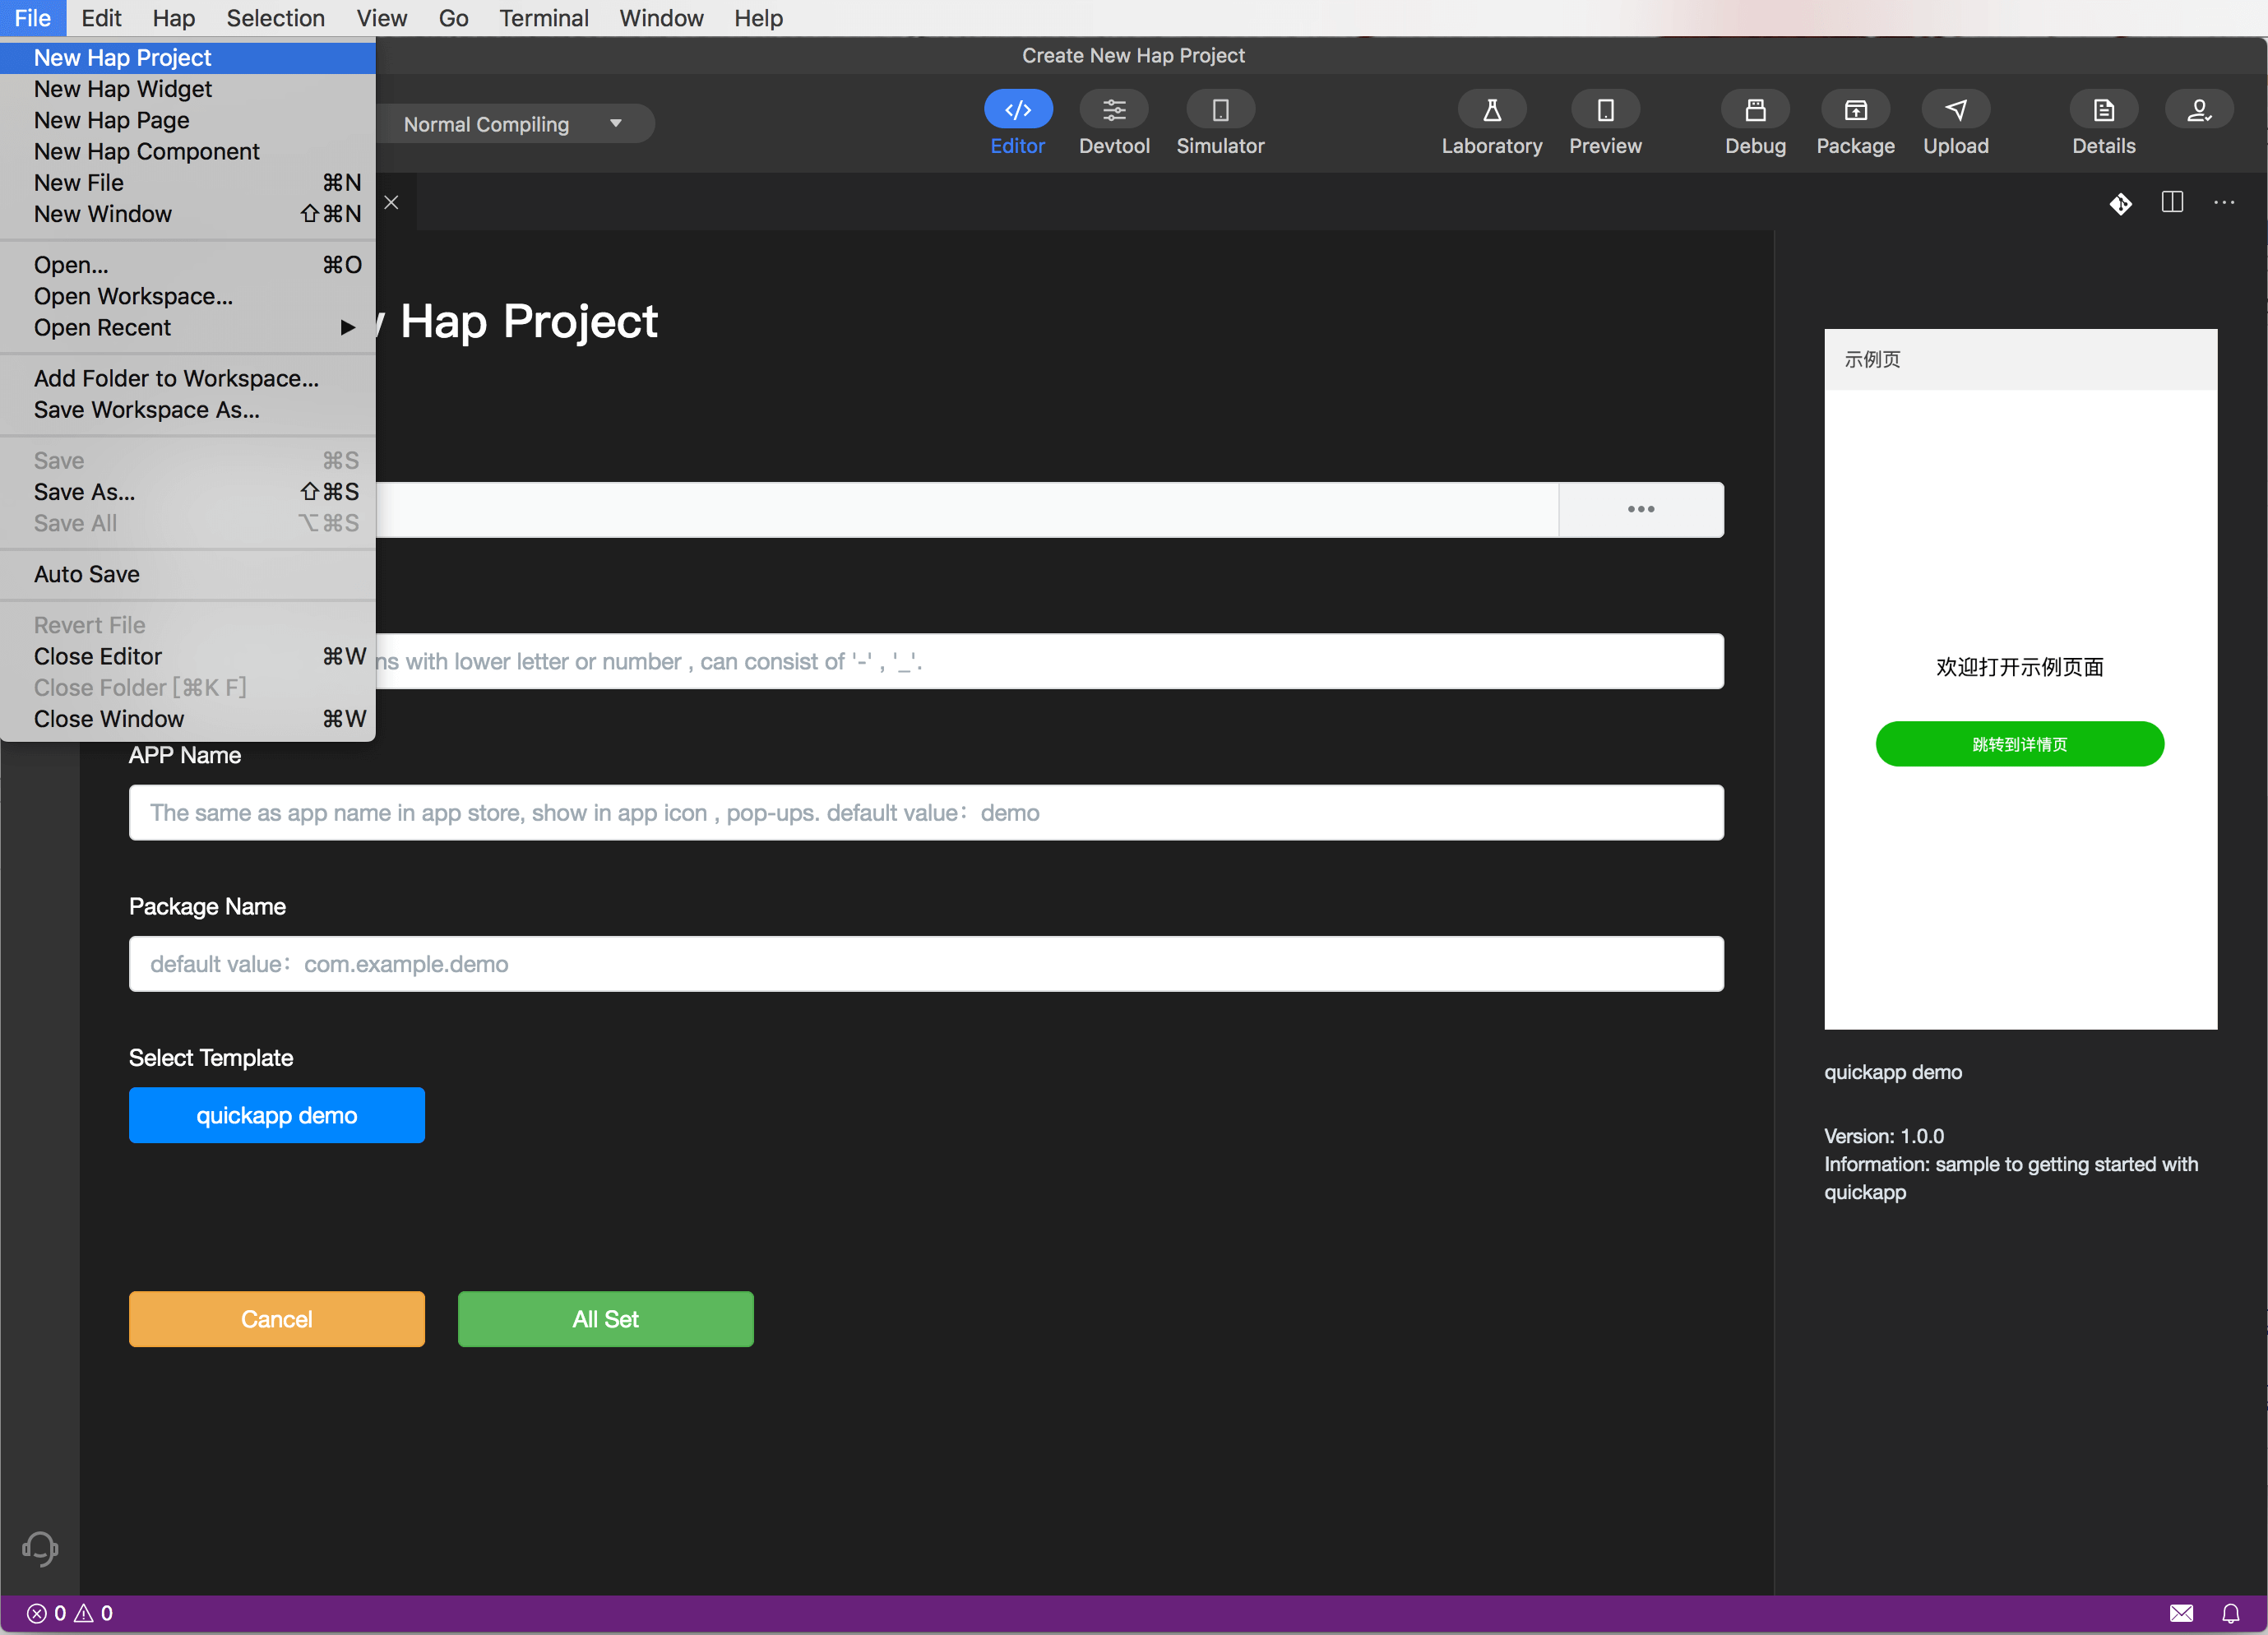Click the project path input field

pyautogui.click(x=966, y=510)
